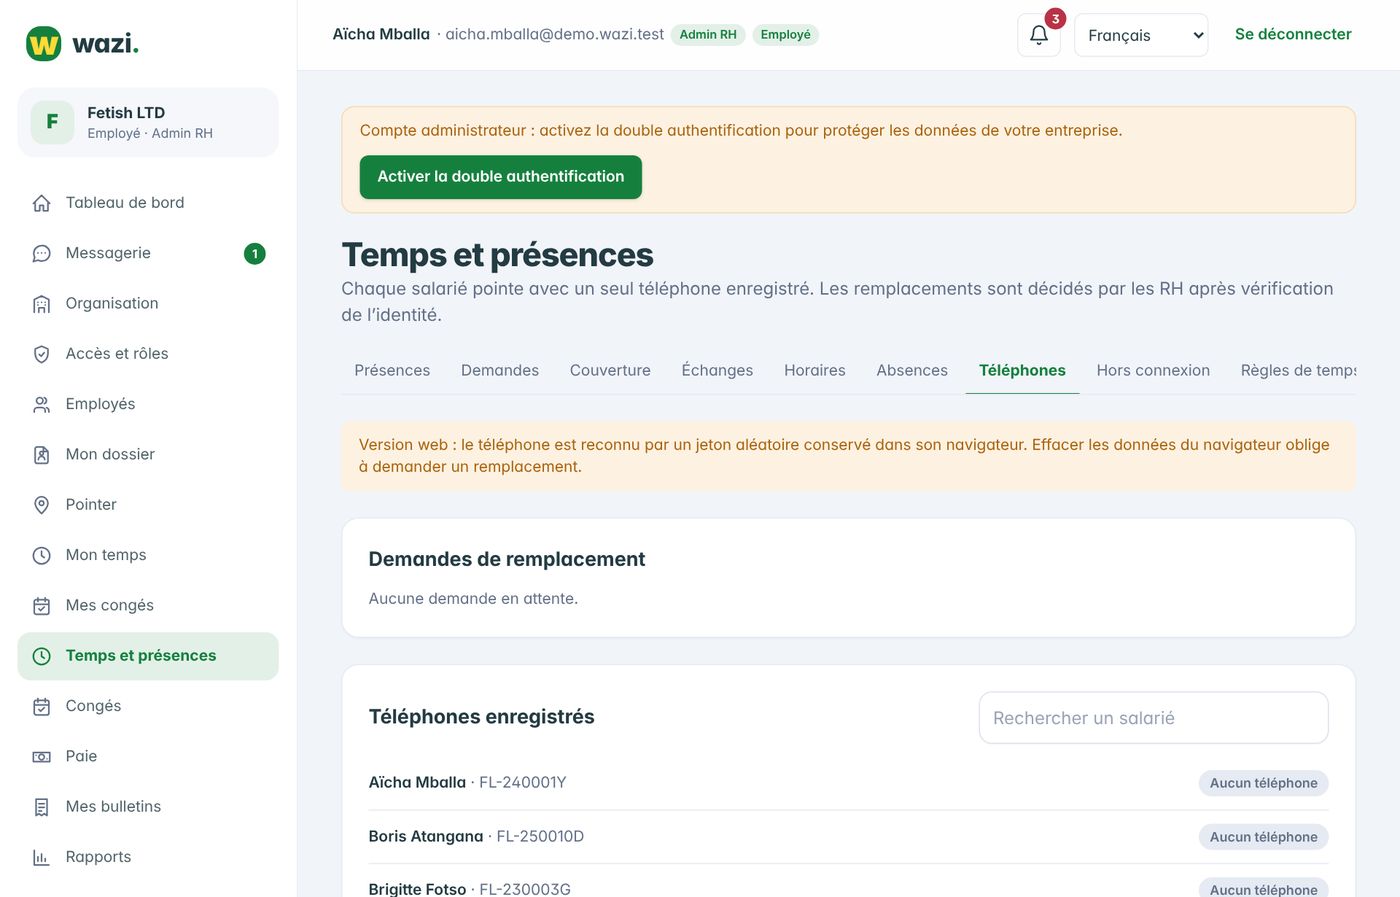Click the Demandes de remplacement heading

pyautogui.click(x=507, y=560)
